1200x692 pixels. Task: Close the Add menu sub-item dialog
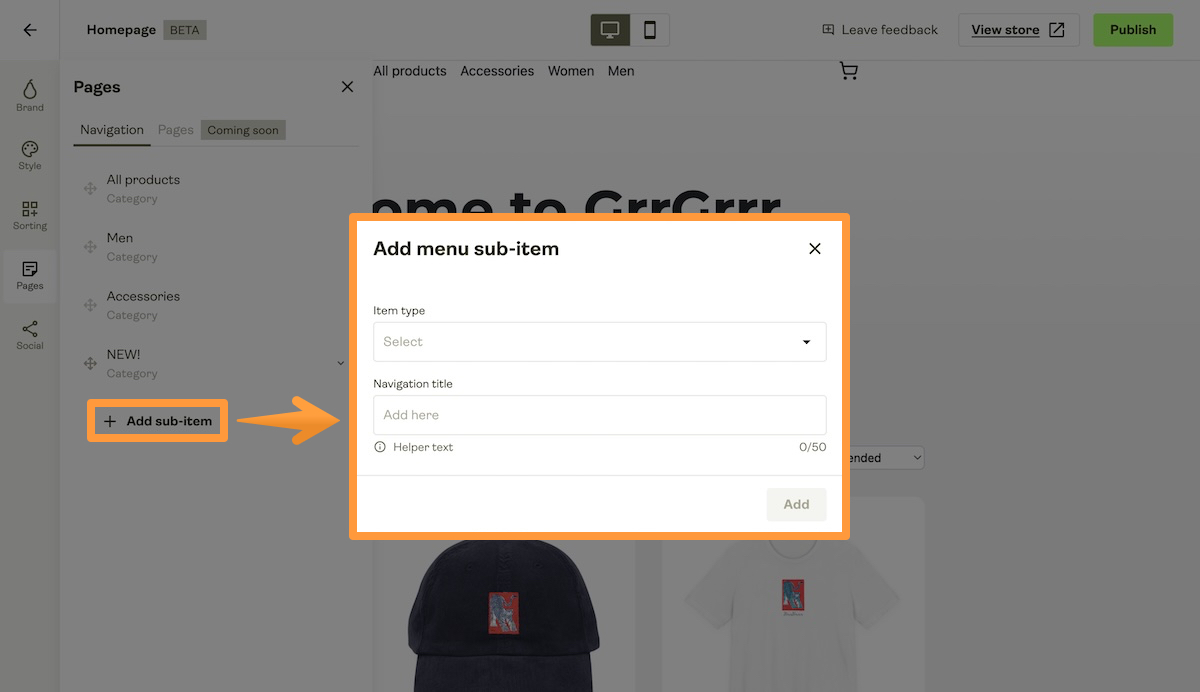(815, 249)
